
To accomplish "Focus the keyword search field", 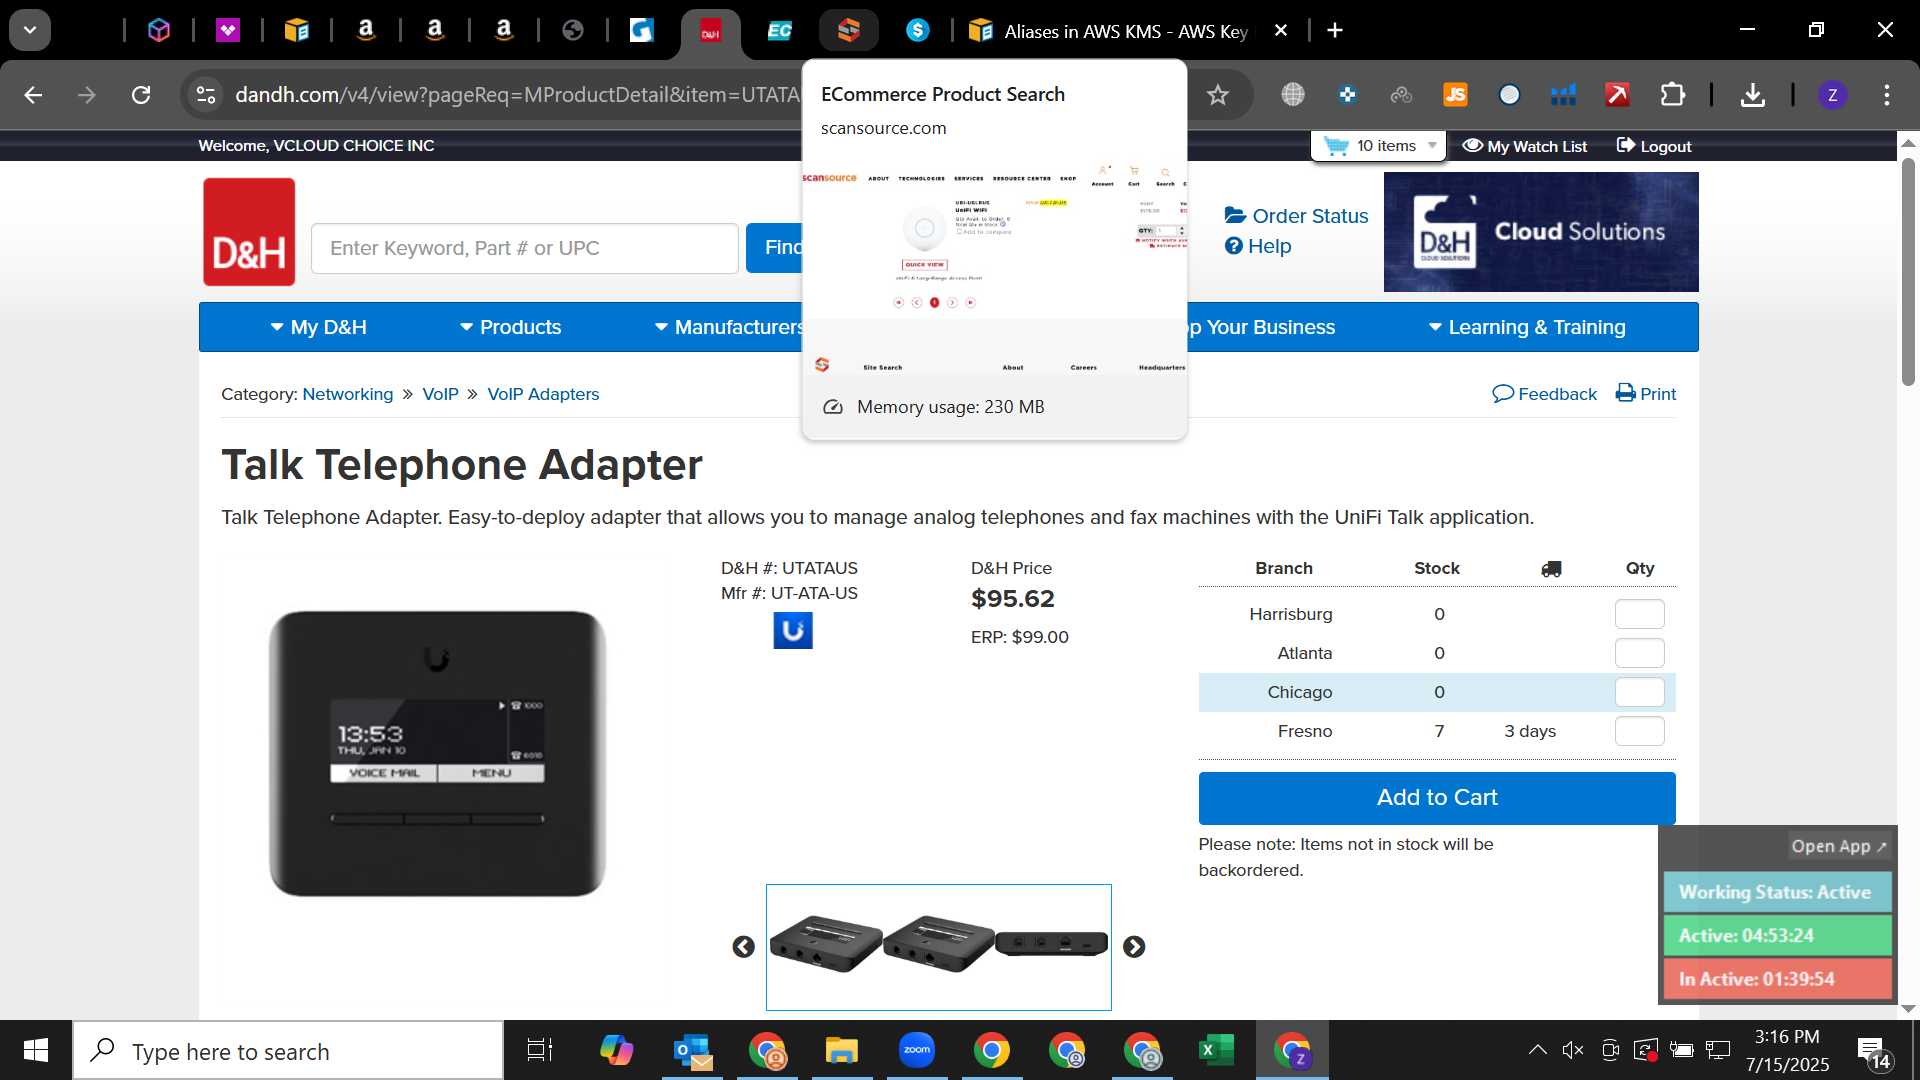I will click(x=525, y=248).
